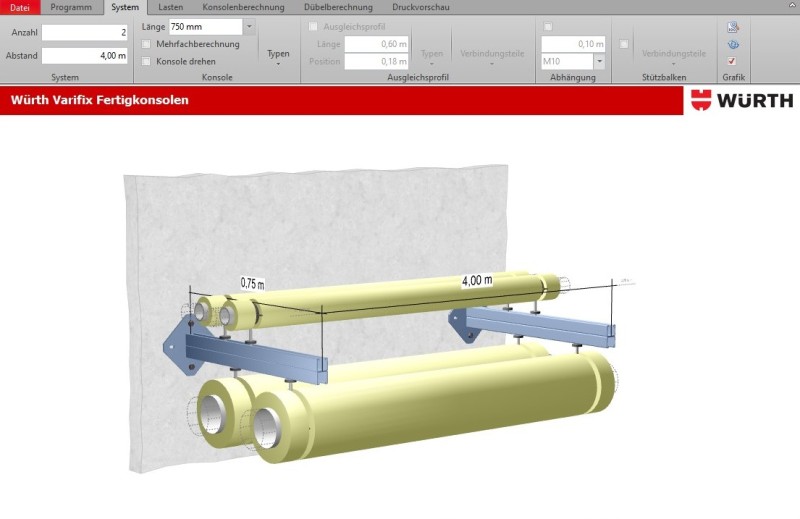This screenshot has width=800, height=519.
Task: Uncheck the red checkbox in Grafik group
Action: [733, 61]
